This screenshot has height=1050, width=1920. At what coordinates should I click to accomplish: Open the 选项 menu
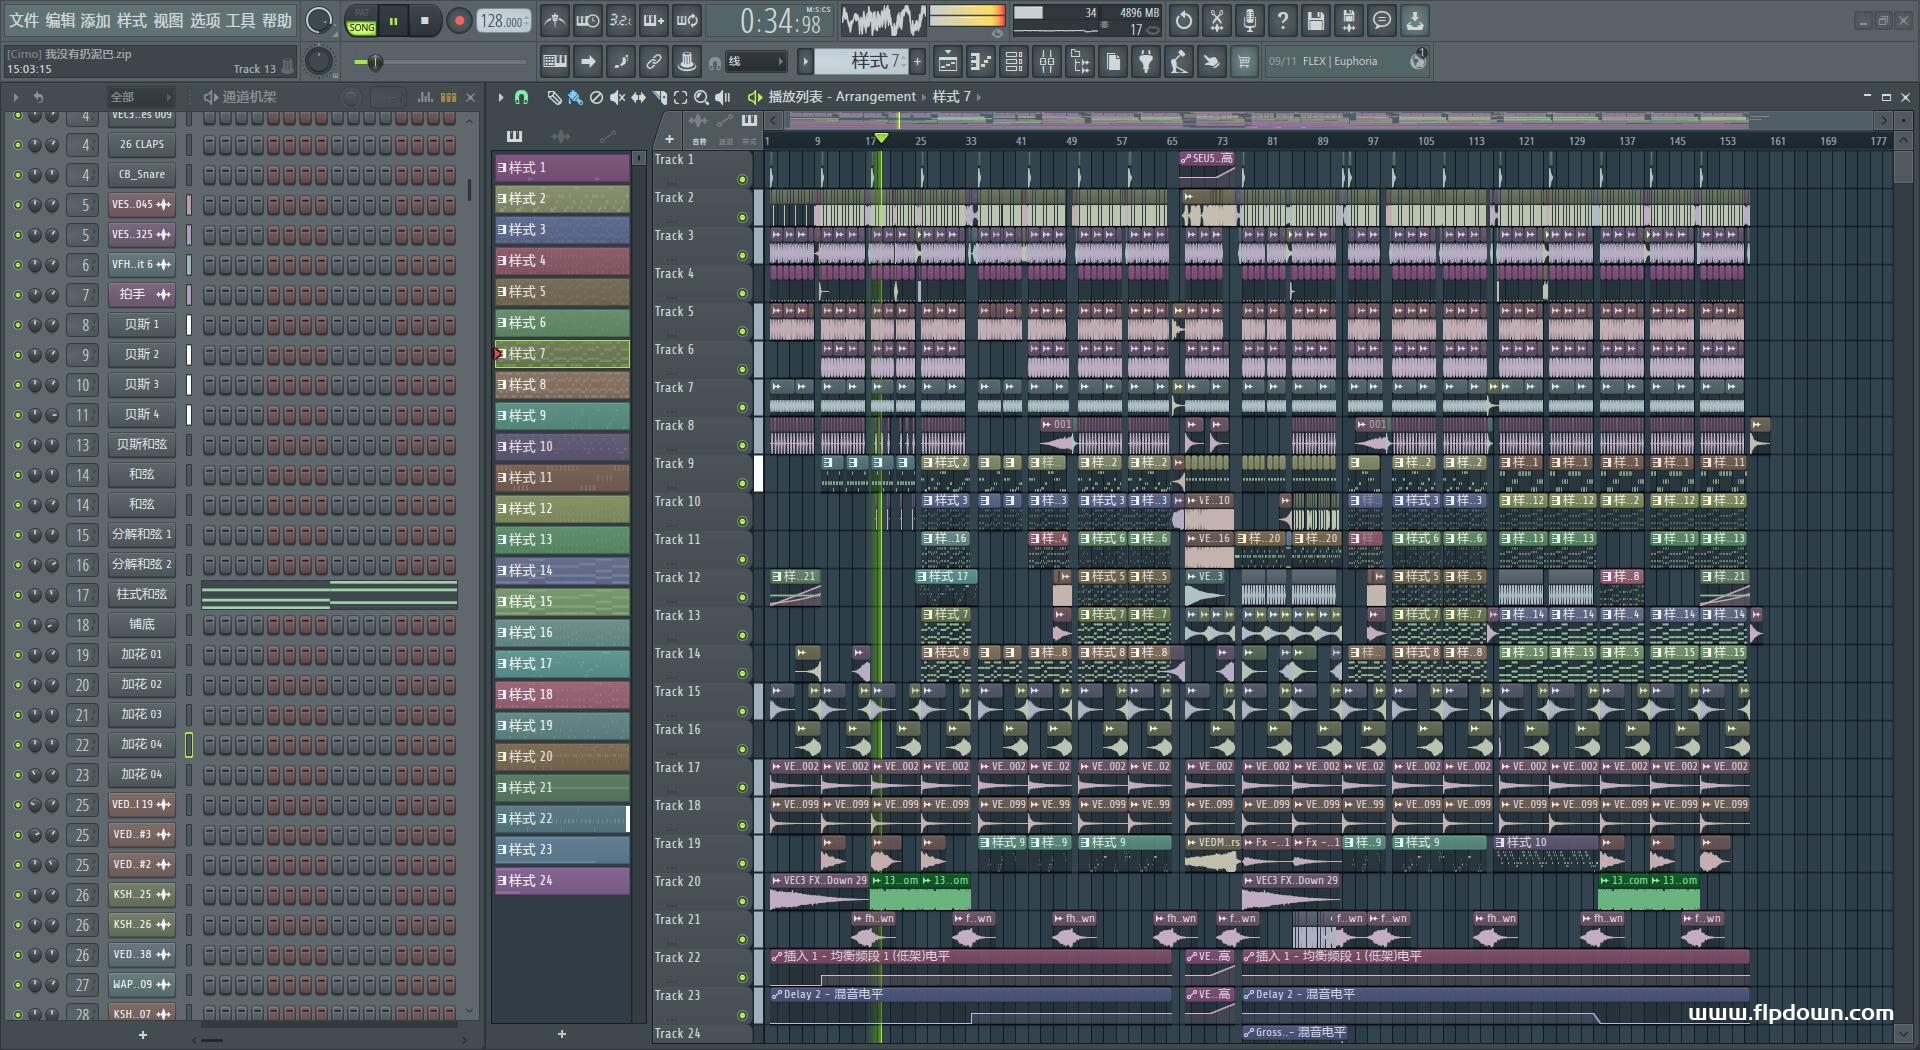point(204,21)
